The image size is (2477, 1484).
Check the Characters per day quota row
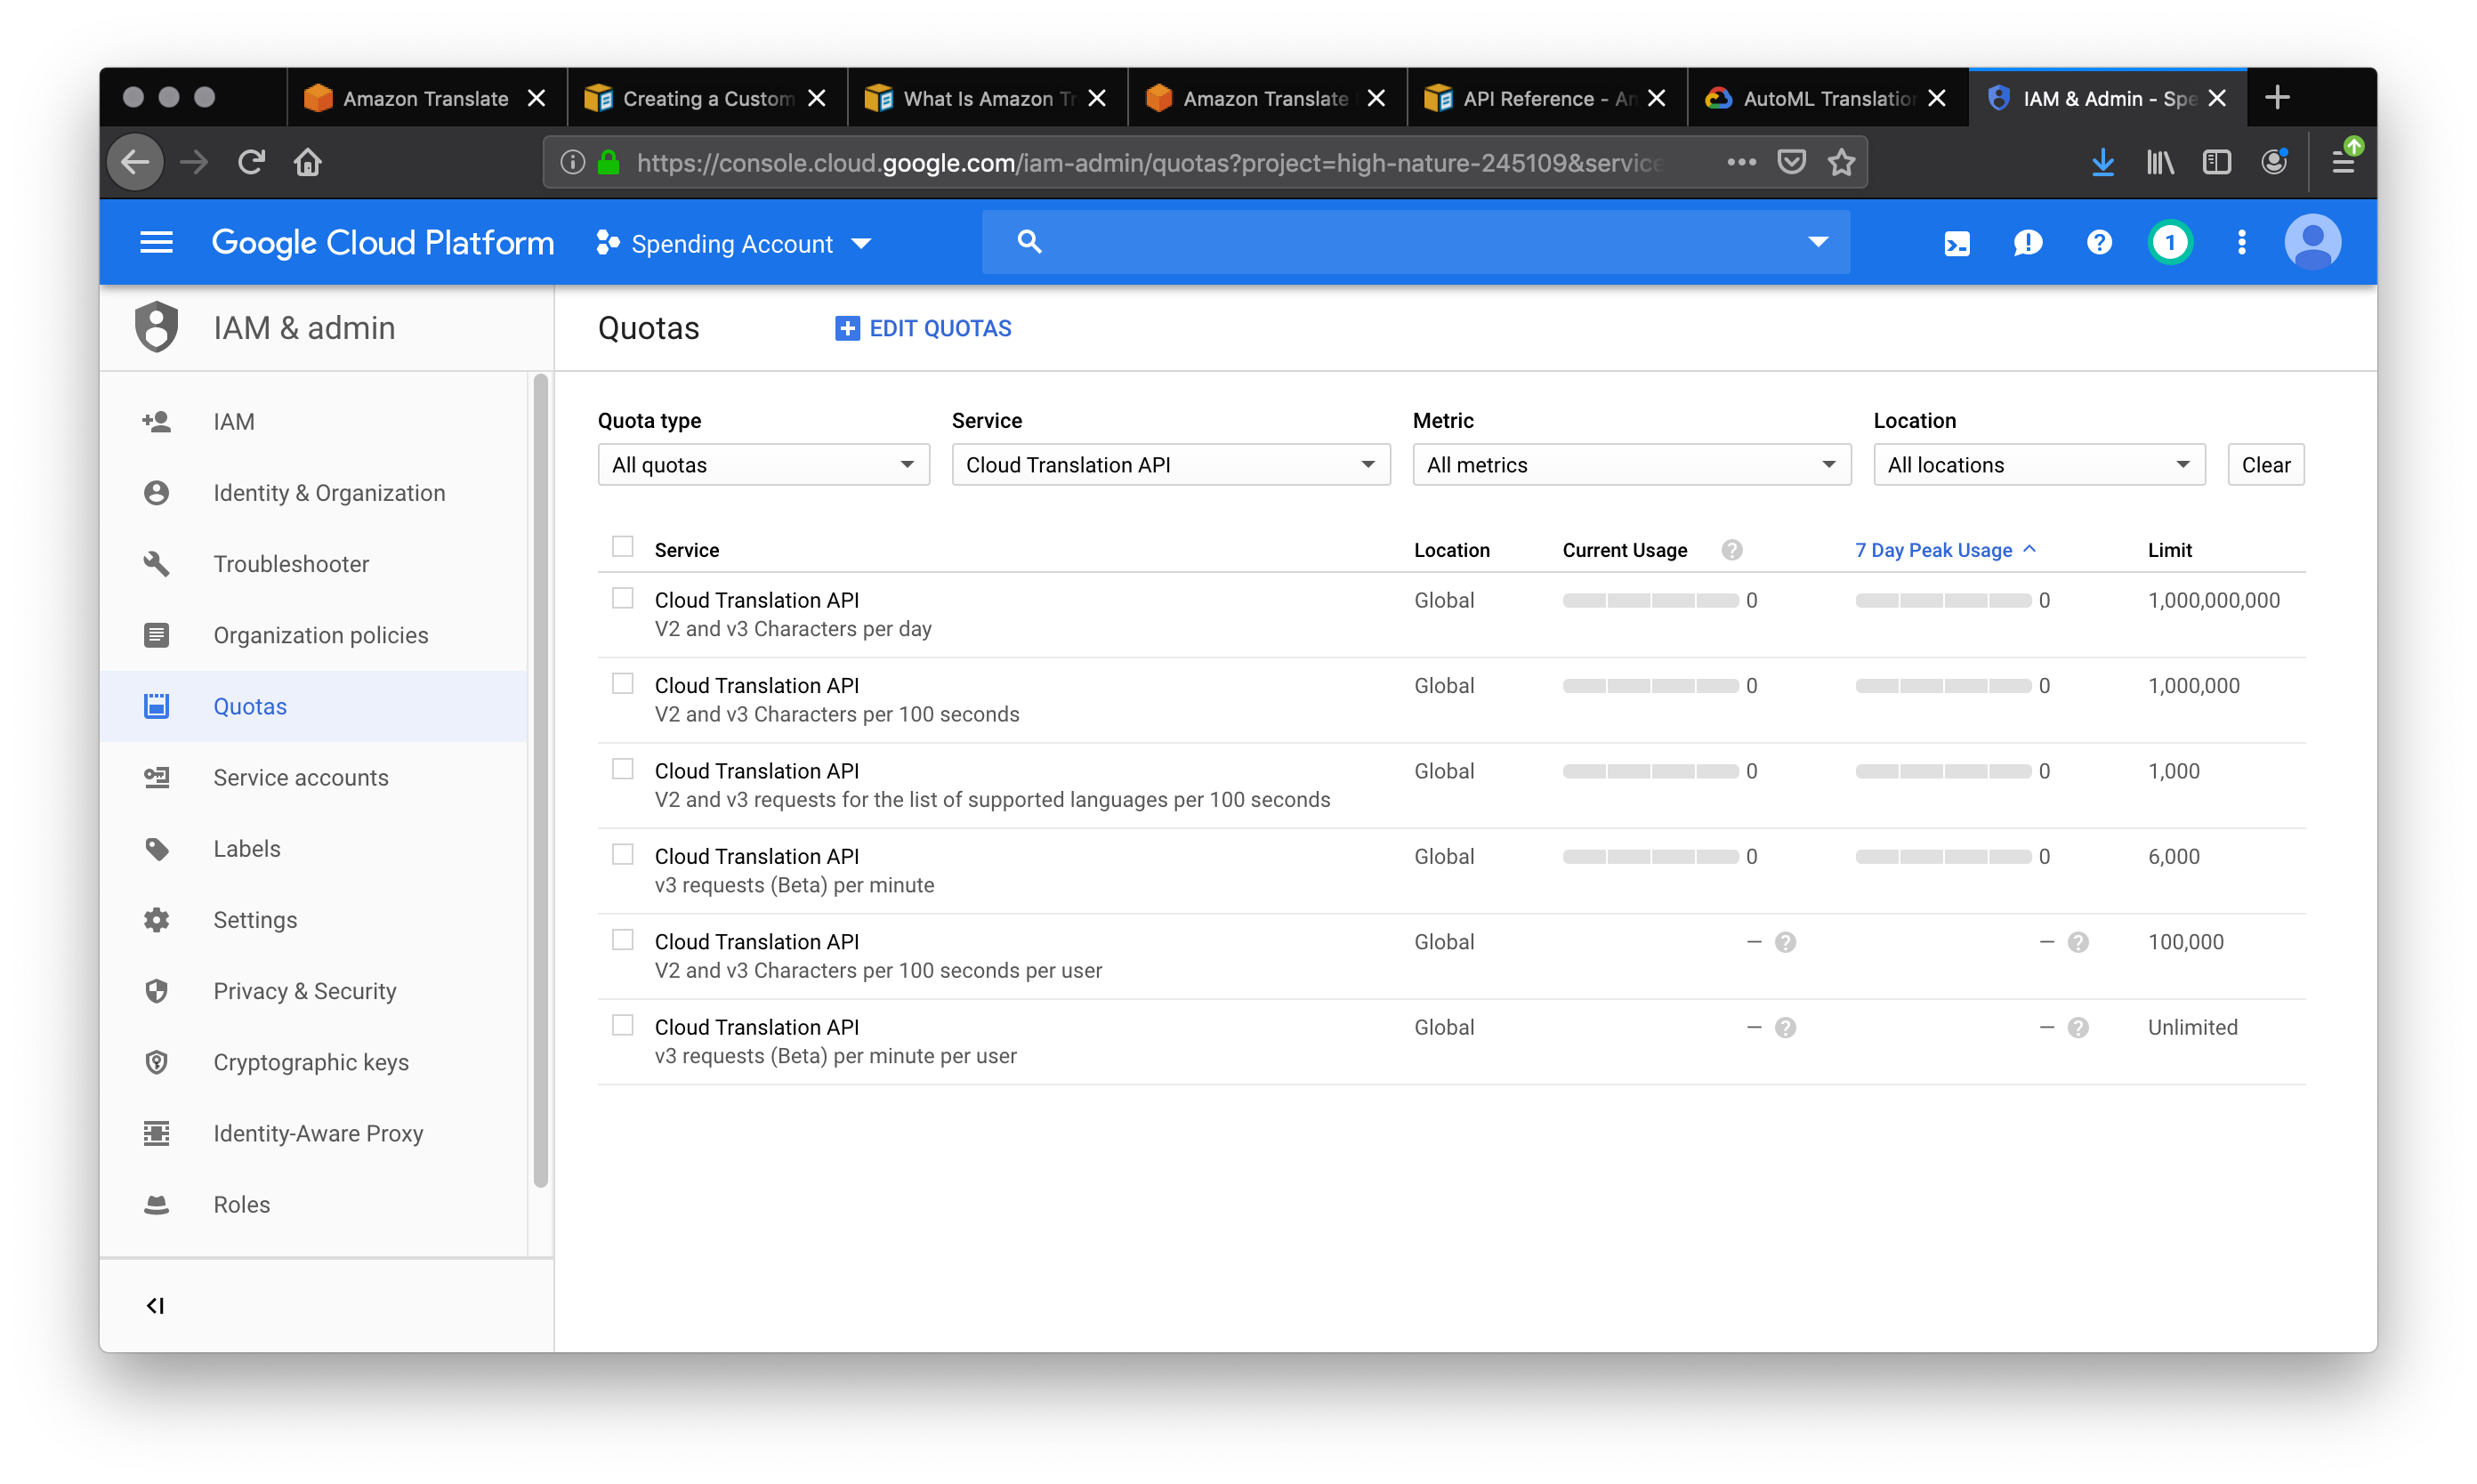622,599
